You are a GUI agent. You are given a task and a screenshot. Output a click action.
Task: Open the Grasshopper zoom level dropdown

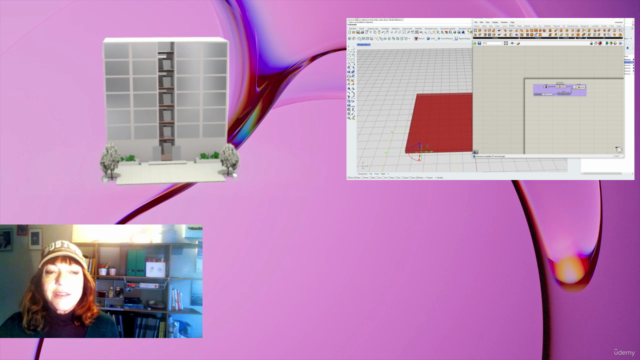tap(493, 43)
